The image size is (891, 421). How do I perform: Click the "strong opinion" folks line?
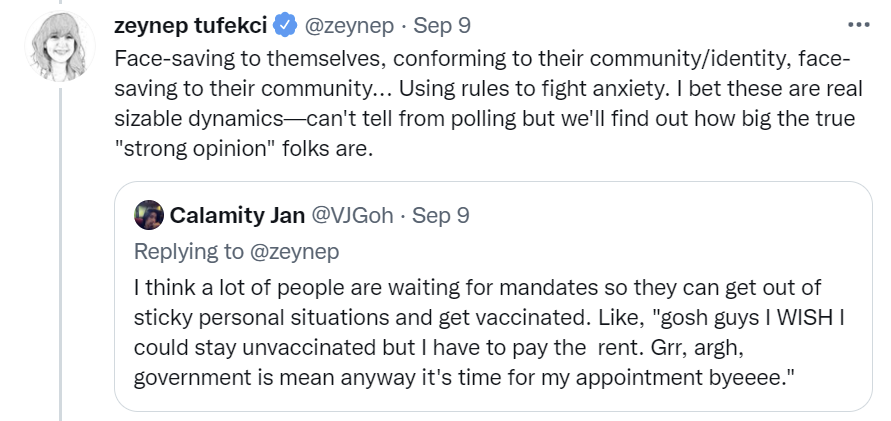click(x=244, y=149)
